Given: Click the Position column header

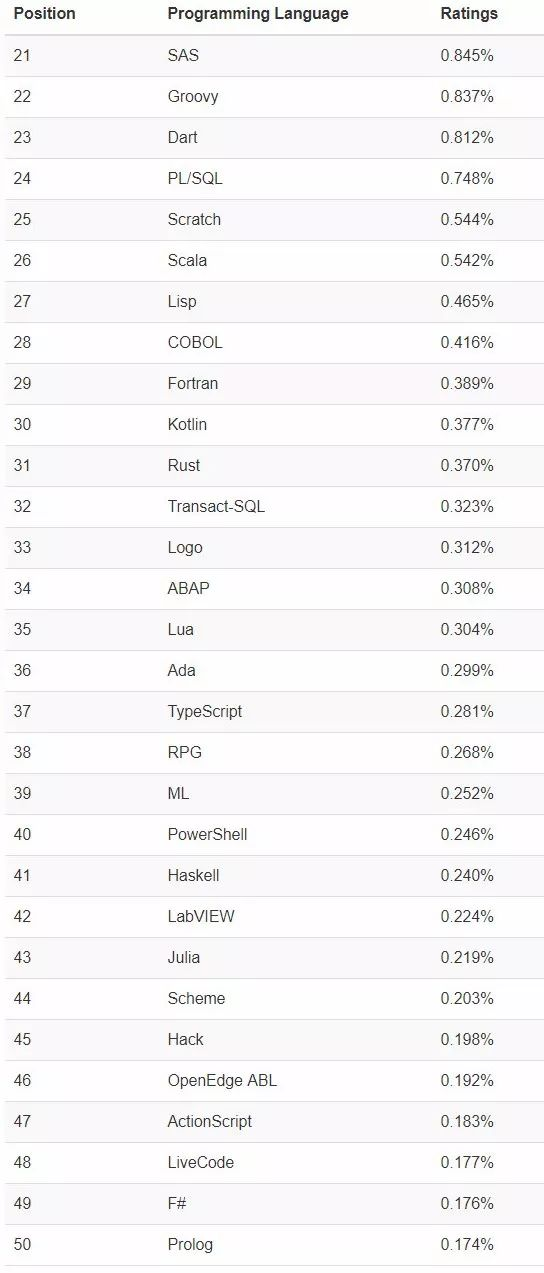Looking at the screenshot, I should tap(44, 14).
